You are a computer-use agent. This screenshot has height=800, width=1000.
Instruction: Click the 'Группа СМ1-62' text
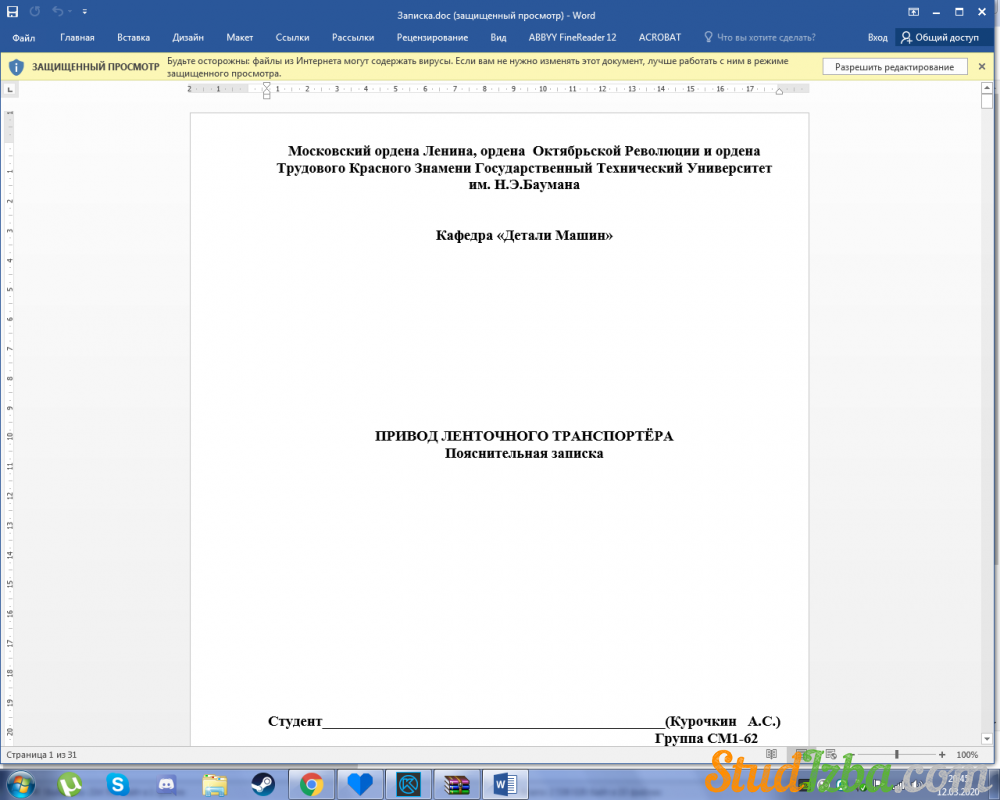coord(706,739)
